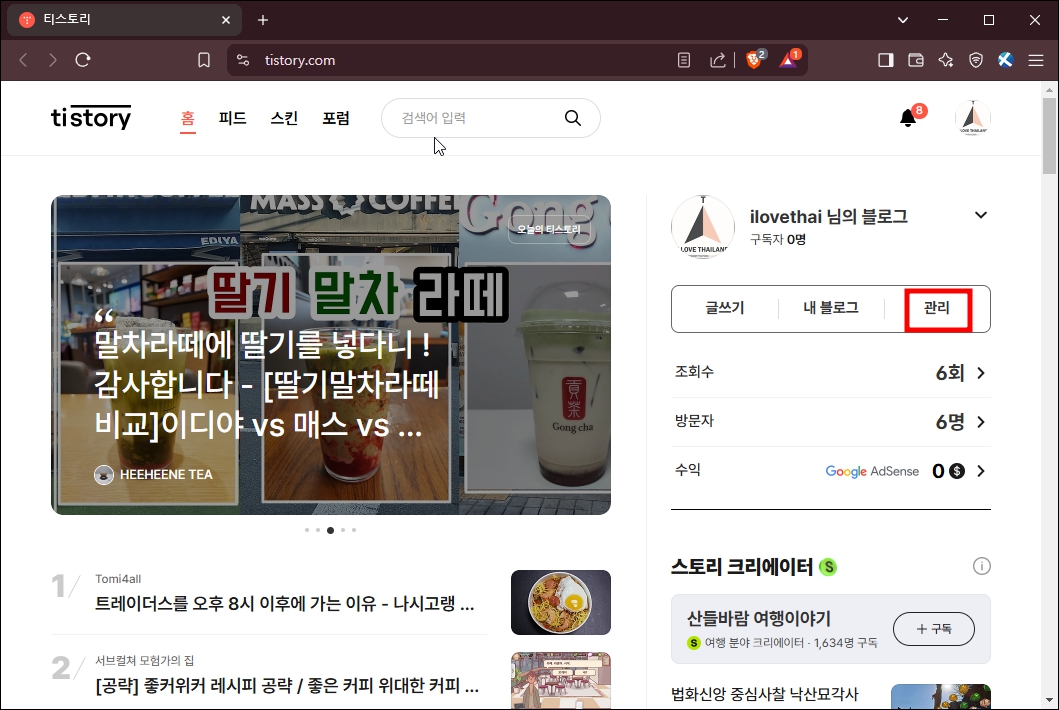This screenshot has height=710, width=1059.
Task: Open reader mode icon in address bar
Action: pos(683,59)
